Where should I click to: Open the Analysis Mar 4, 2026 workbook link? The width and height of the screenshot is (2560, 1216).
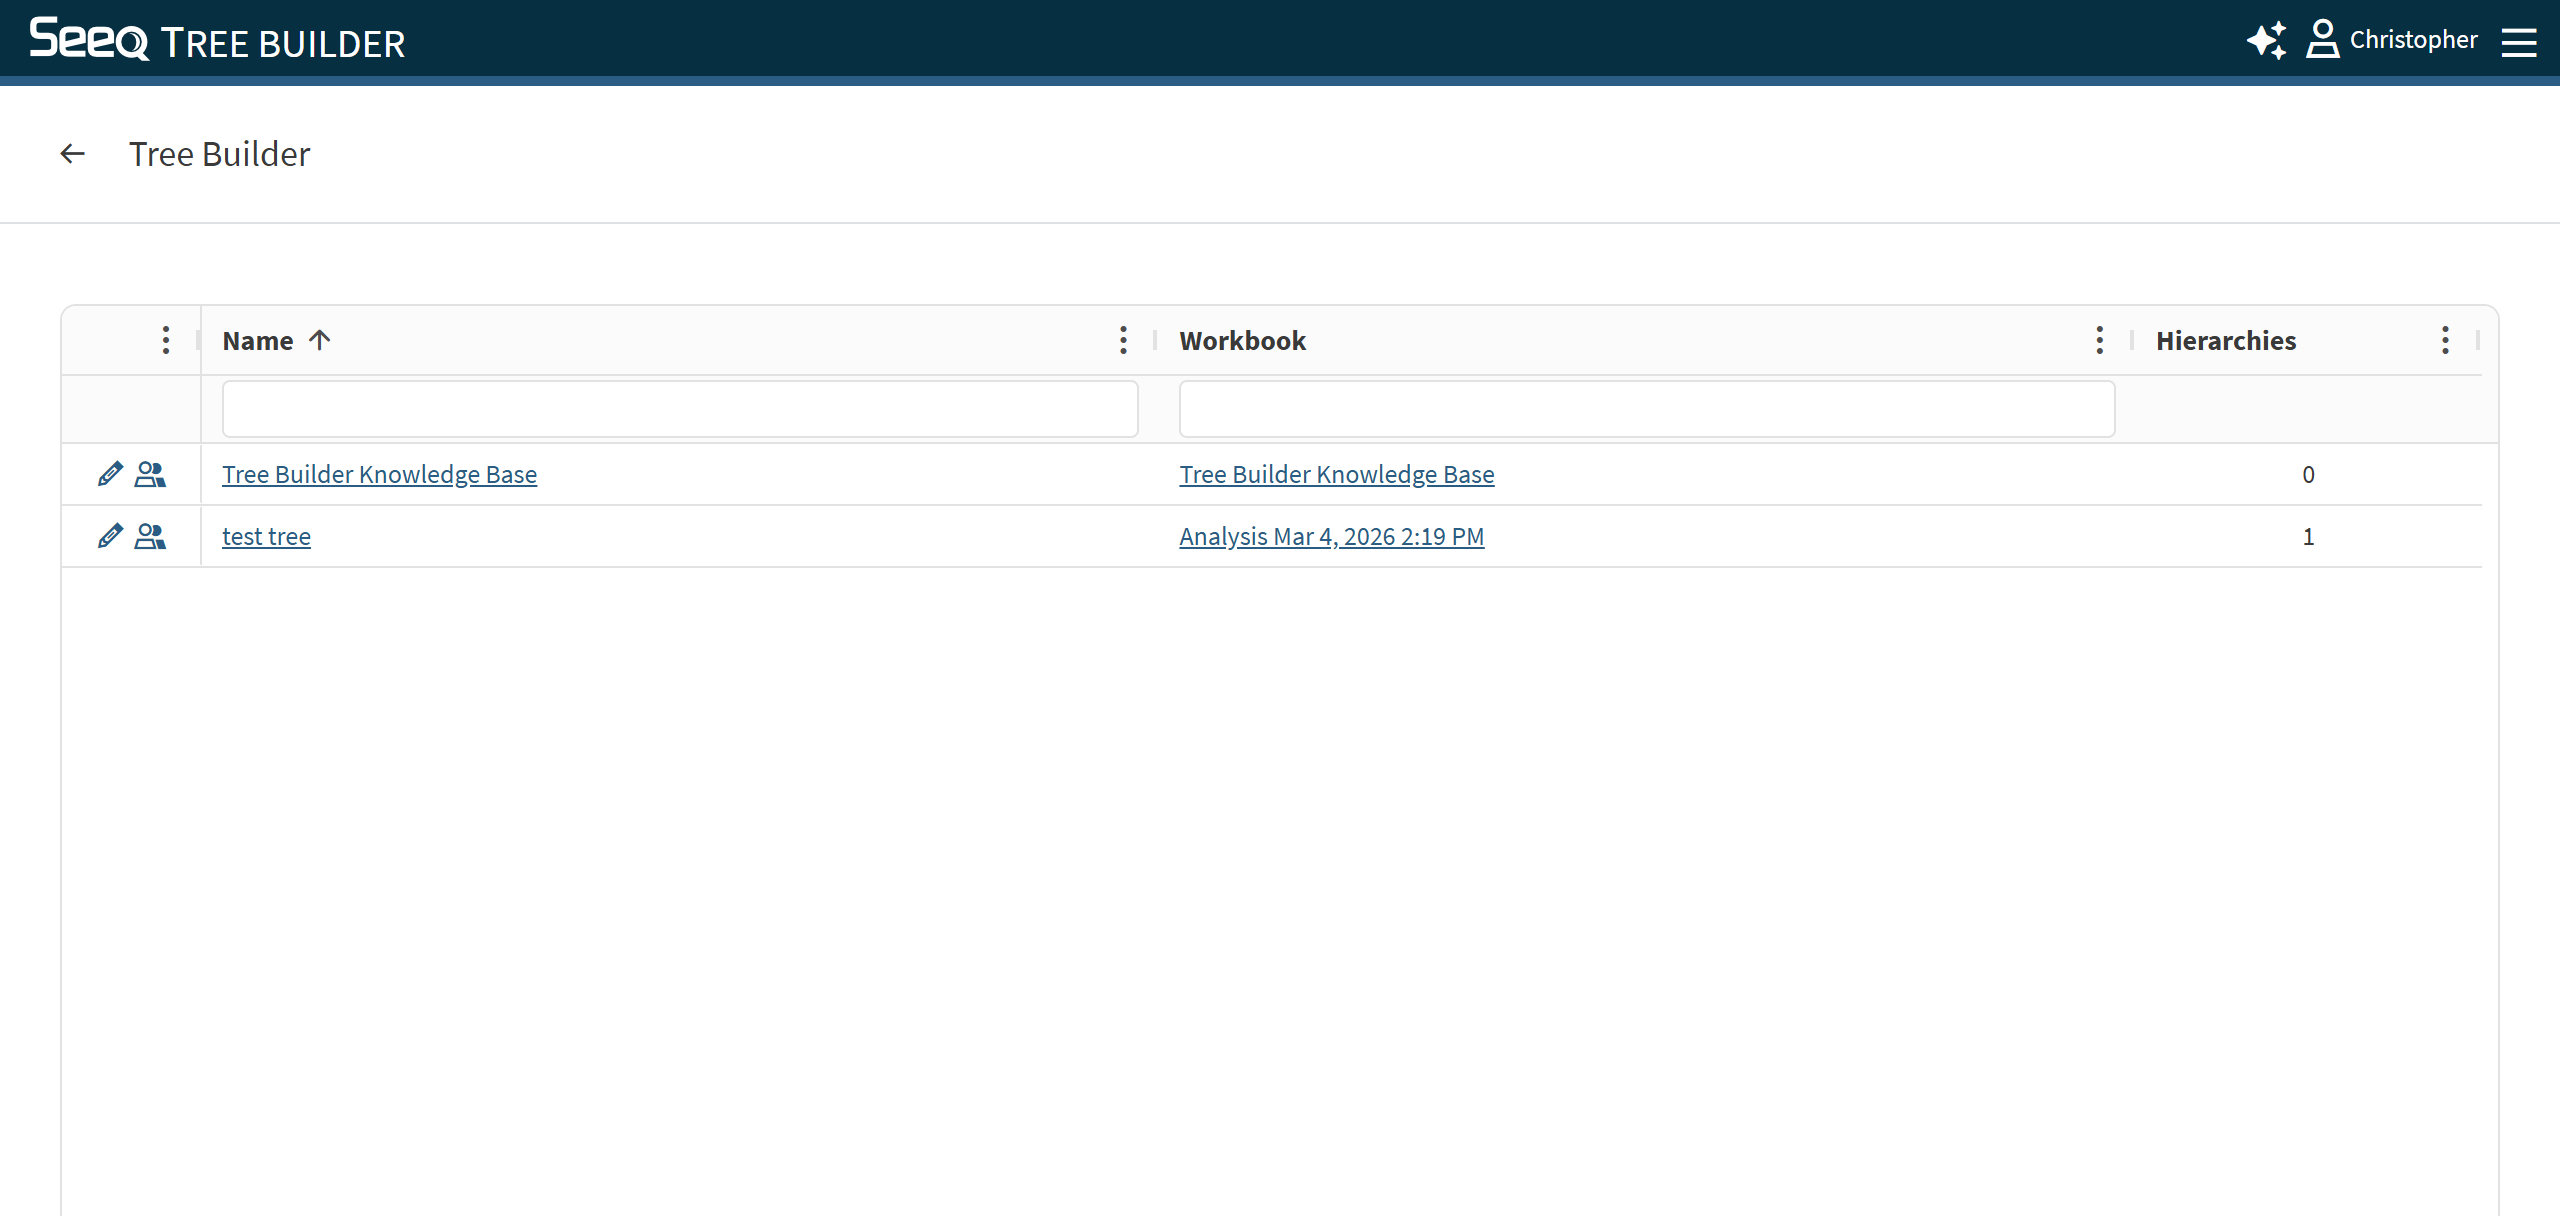point(1331,537)
